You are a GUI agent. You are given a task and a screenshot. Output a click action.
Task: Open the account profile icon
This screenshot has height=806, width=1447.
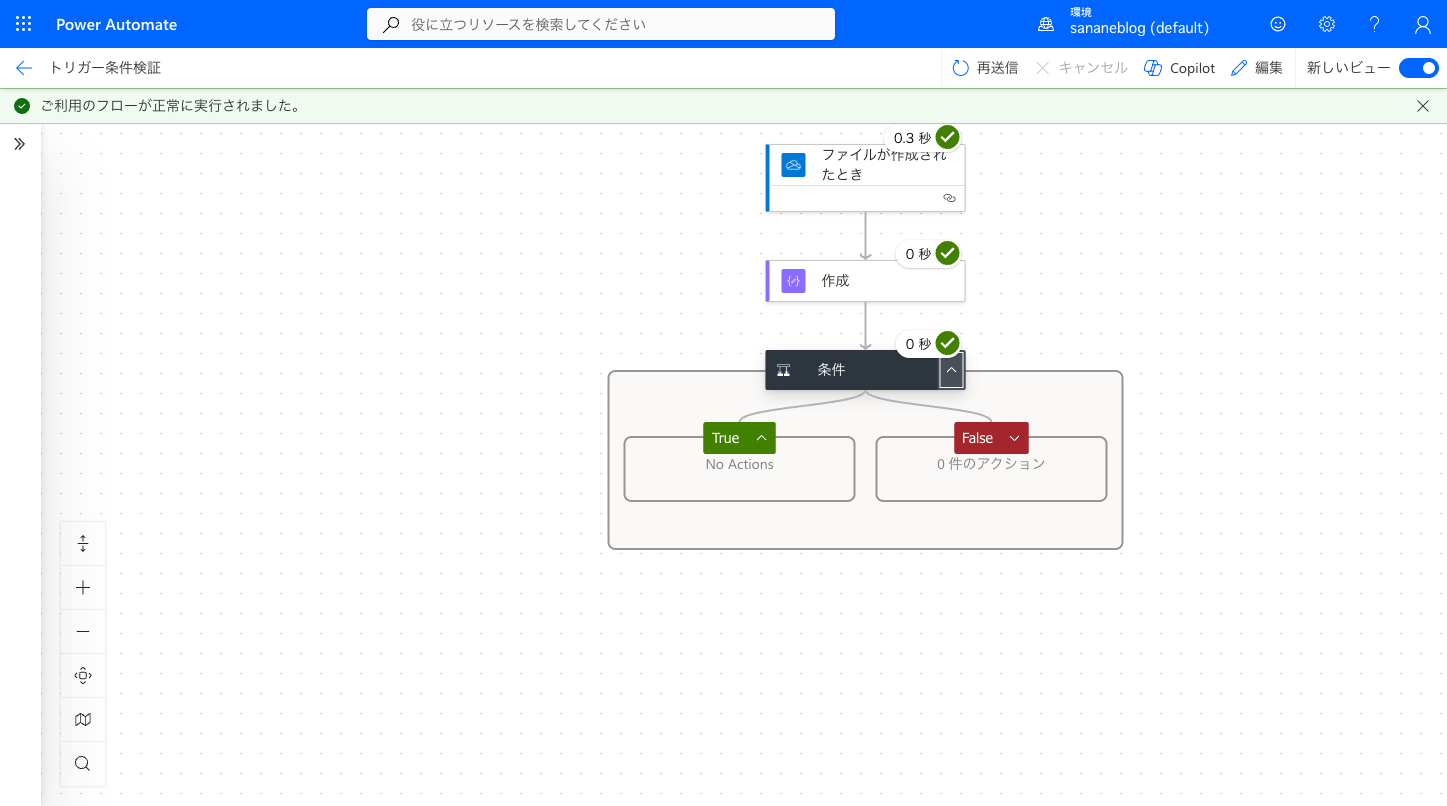tap(1423, 24)
